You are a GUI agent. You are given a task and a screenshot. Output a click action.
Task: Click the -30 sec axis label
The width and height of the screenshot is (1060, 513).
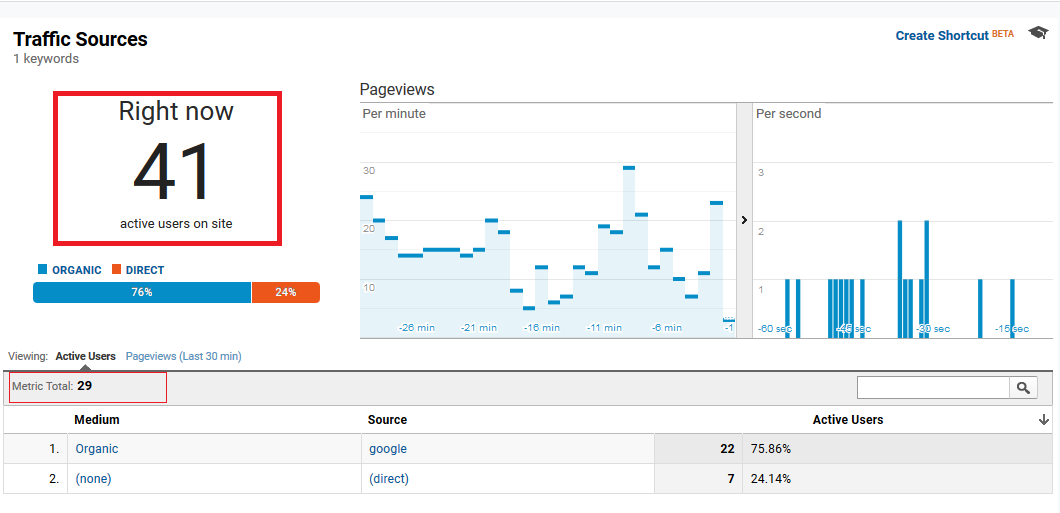pyautogui.click(x=932, y=328)
